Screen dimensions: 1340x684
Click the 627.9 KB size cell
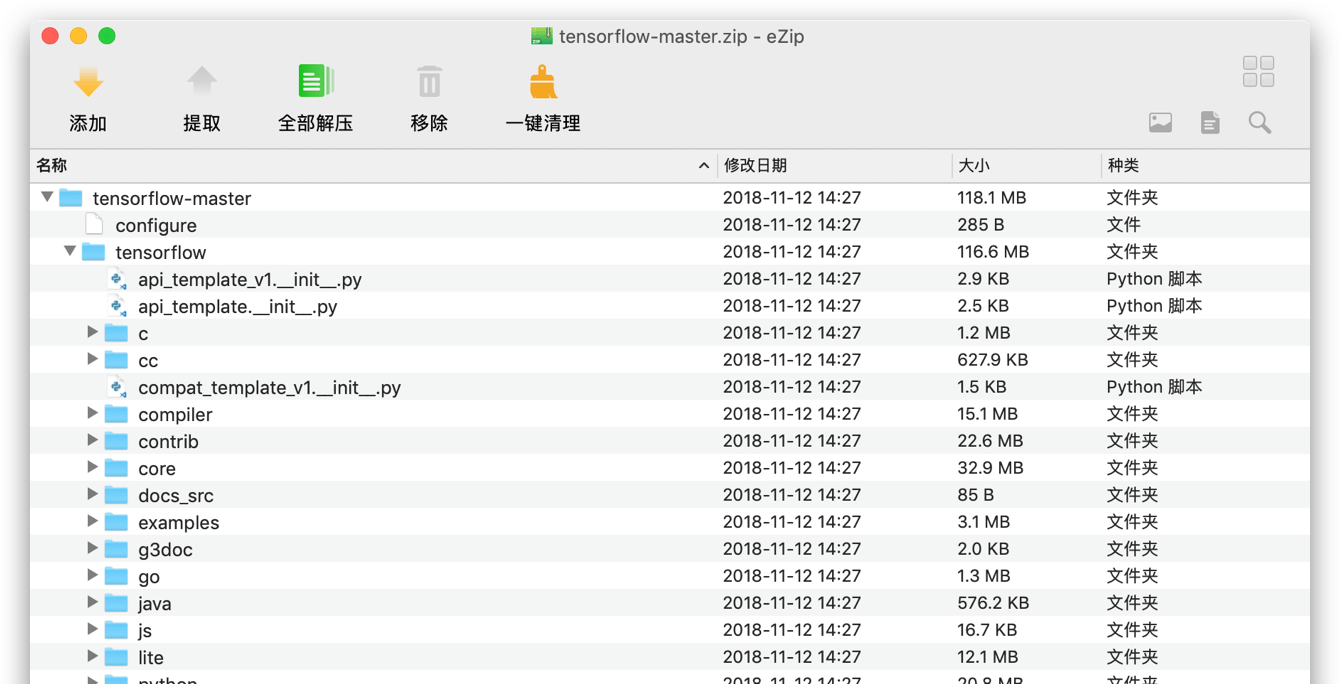pos(993,360)
